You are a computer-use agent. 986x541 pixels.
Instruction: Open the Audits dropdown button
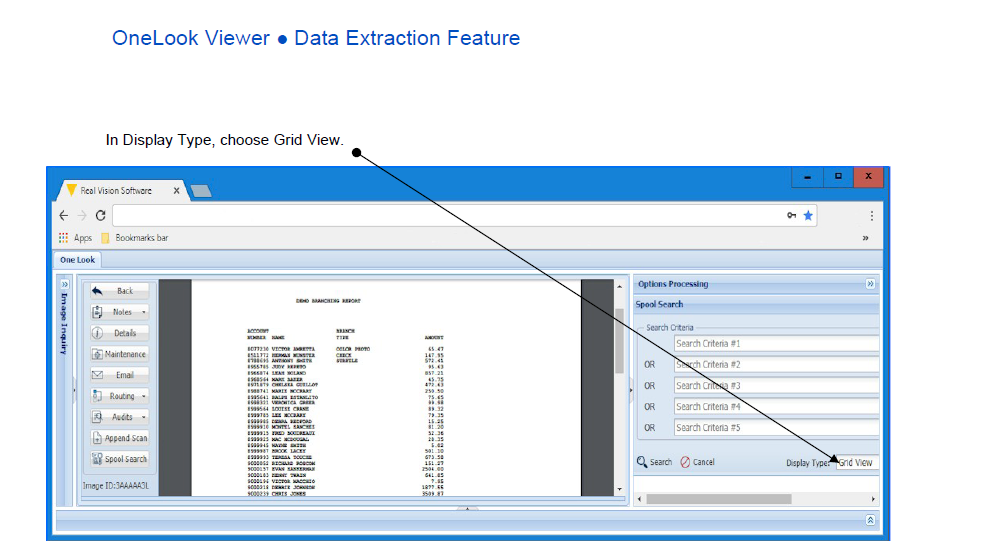119,417
